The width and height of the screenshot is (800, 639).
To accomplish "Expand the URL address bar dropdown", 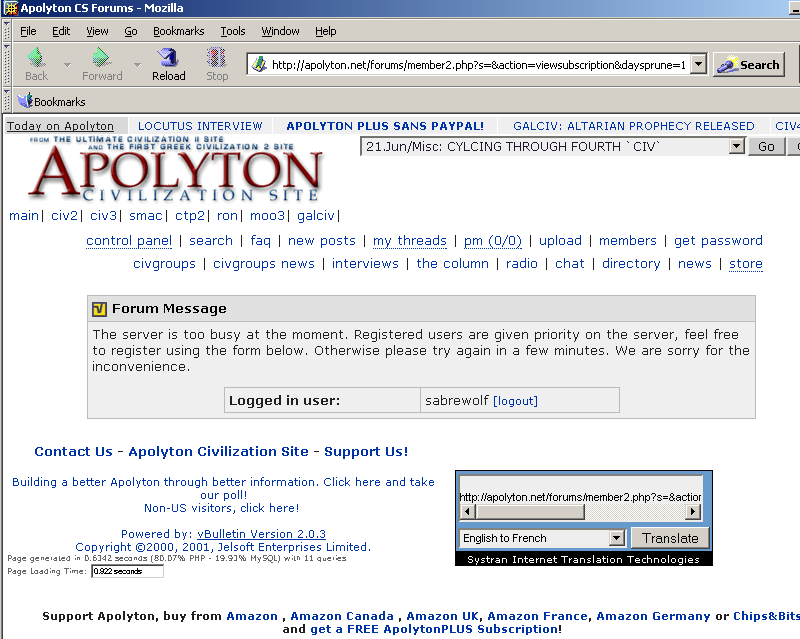I will 697,65.
